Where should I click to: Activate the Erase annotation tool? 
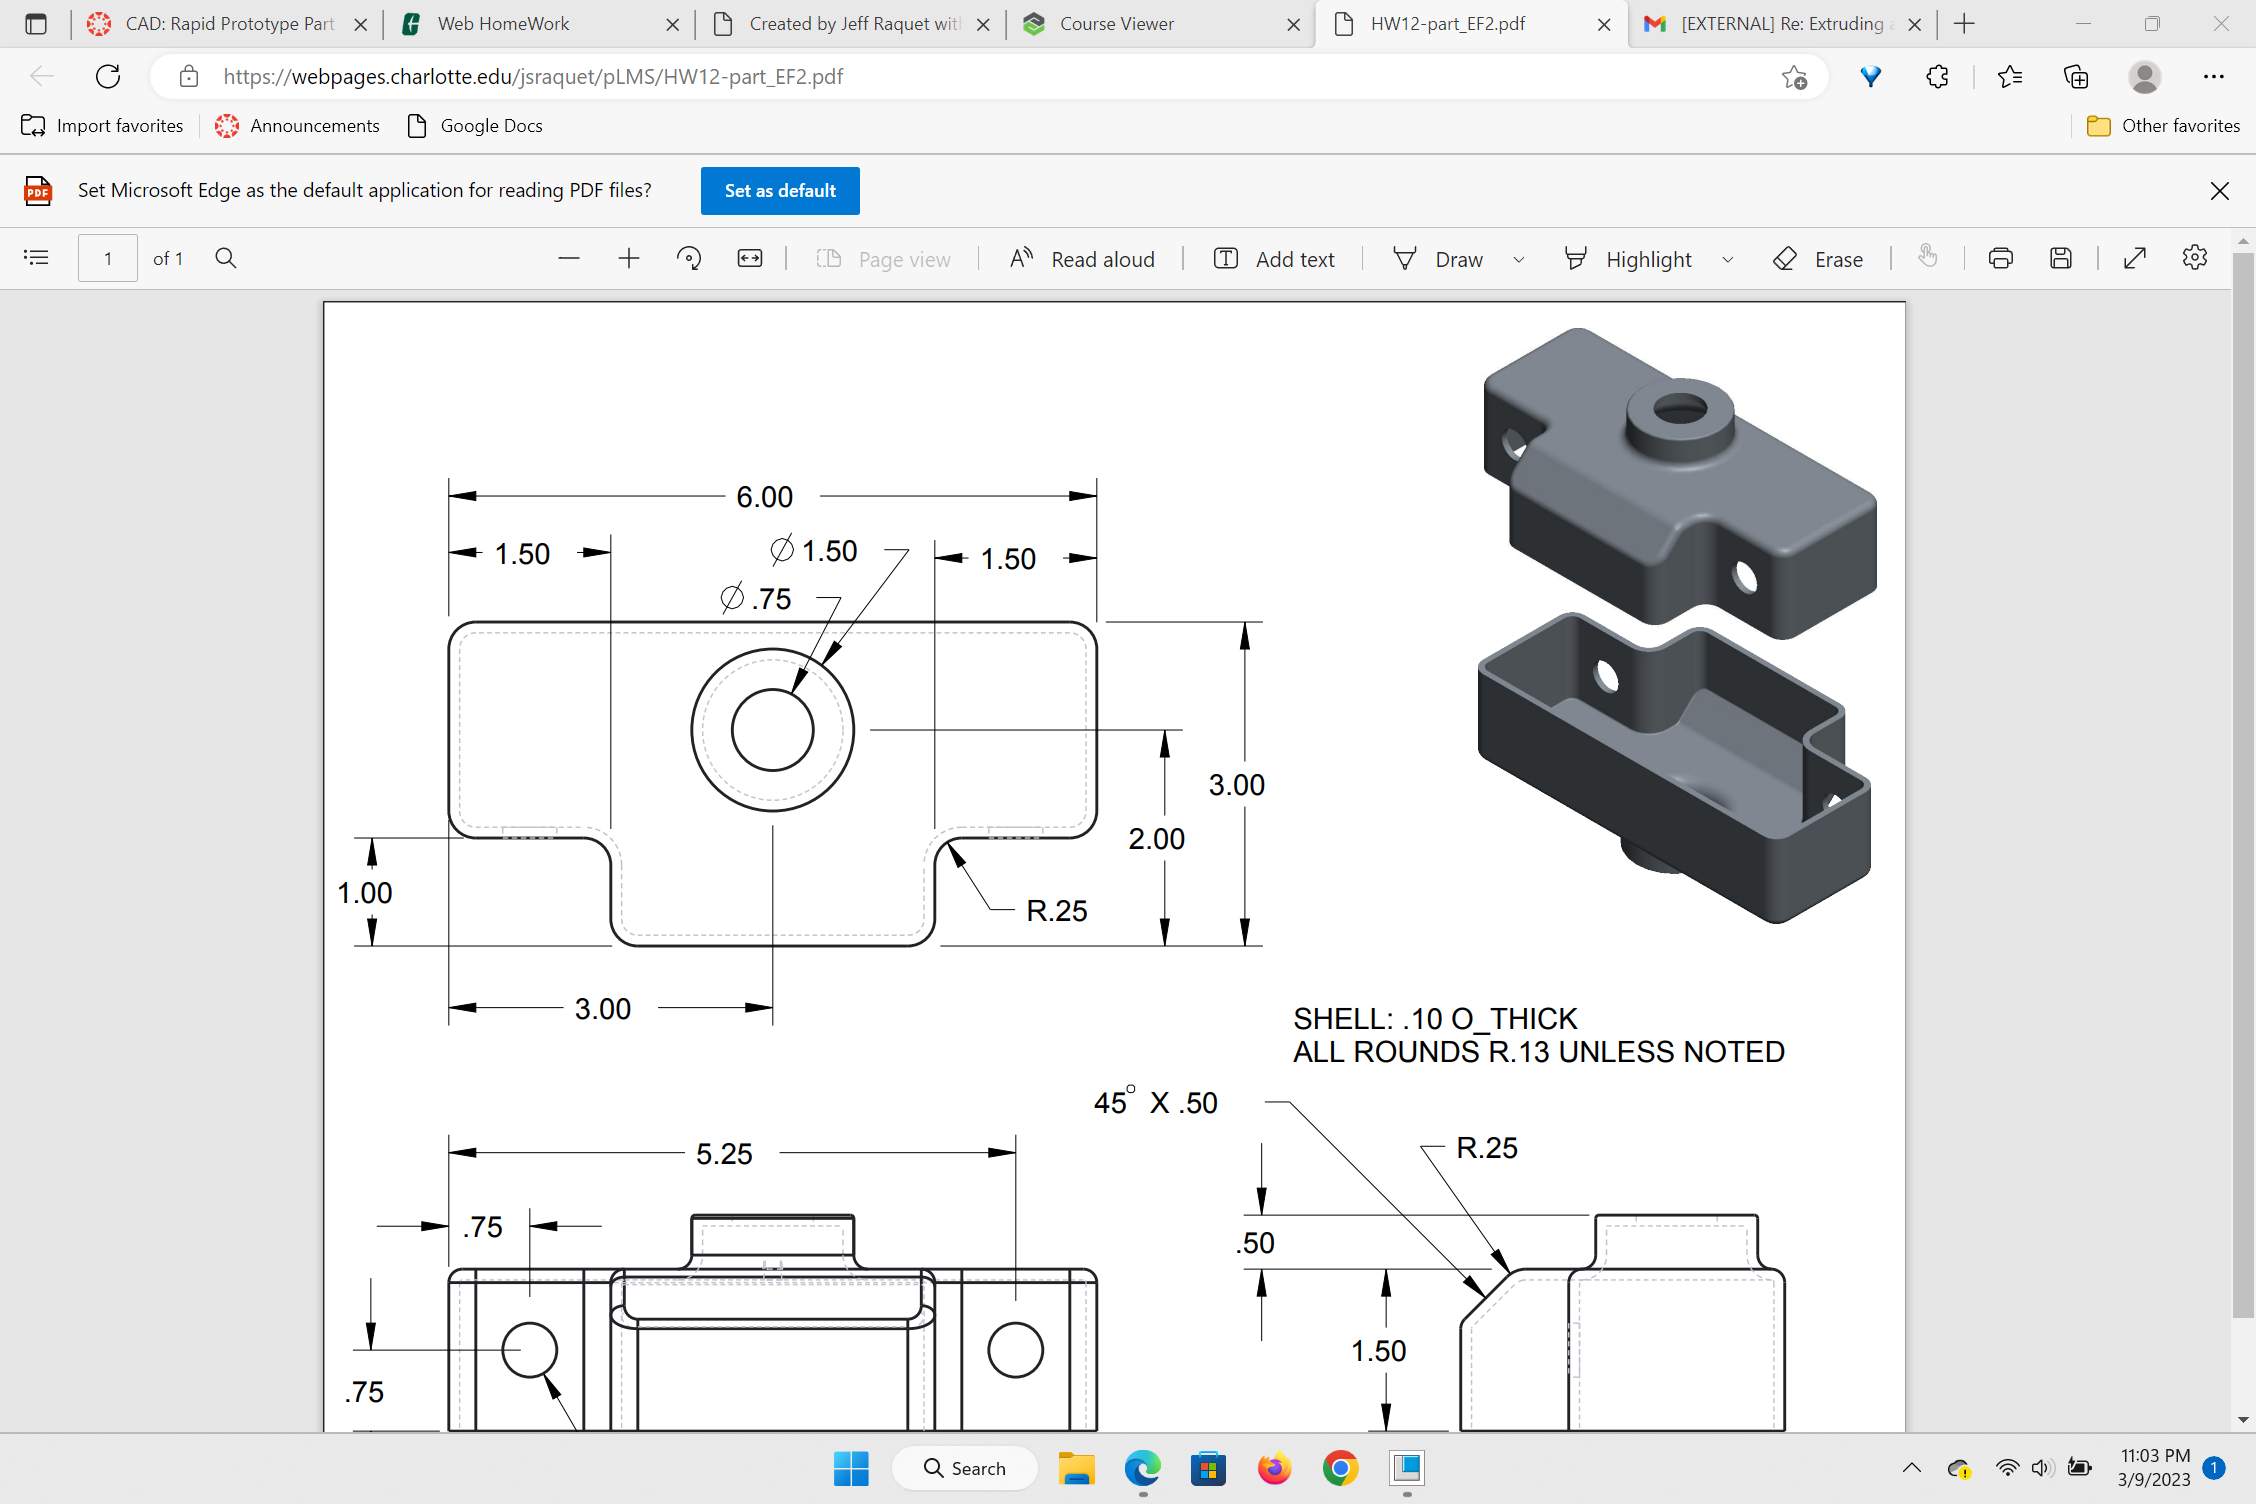1820,258
